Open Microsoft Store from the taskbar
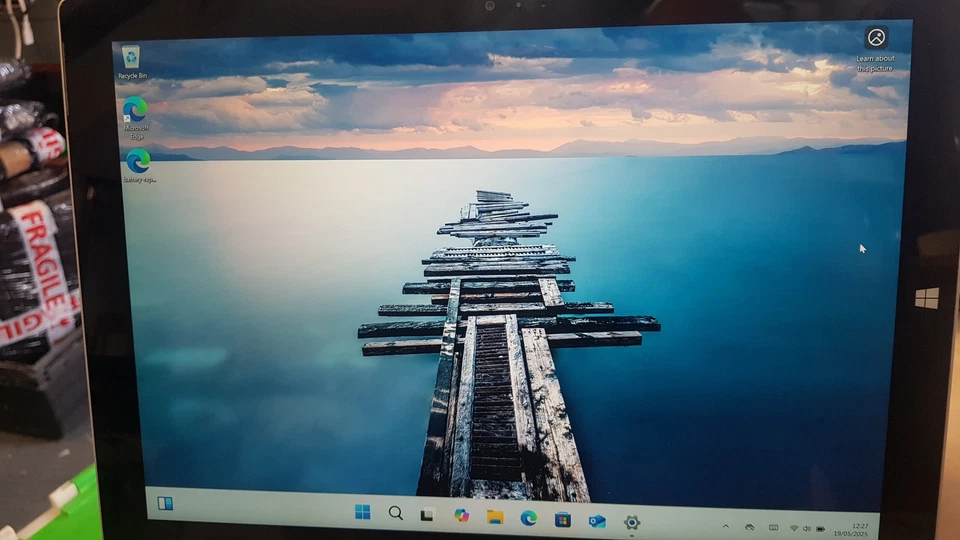The height and width of the screenshot is (540, 960). pos(563,520)
